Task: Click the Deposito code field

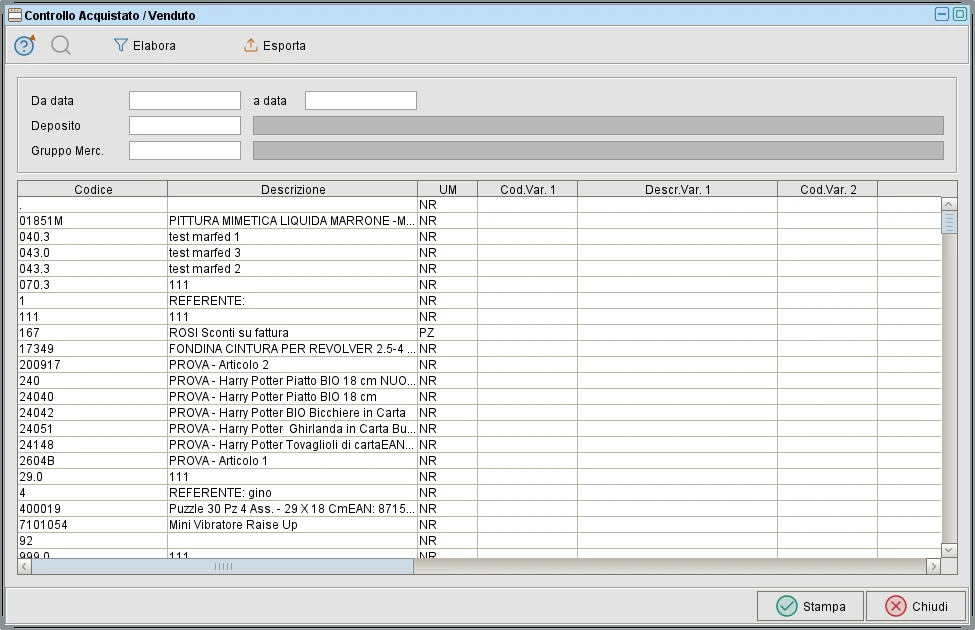Action: click(x=185, y=126)
